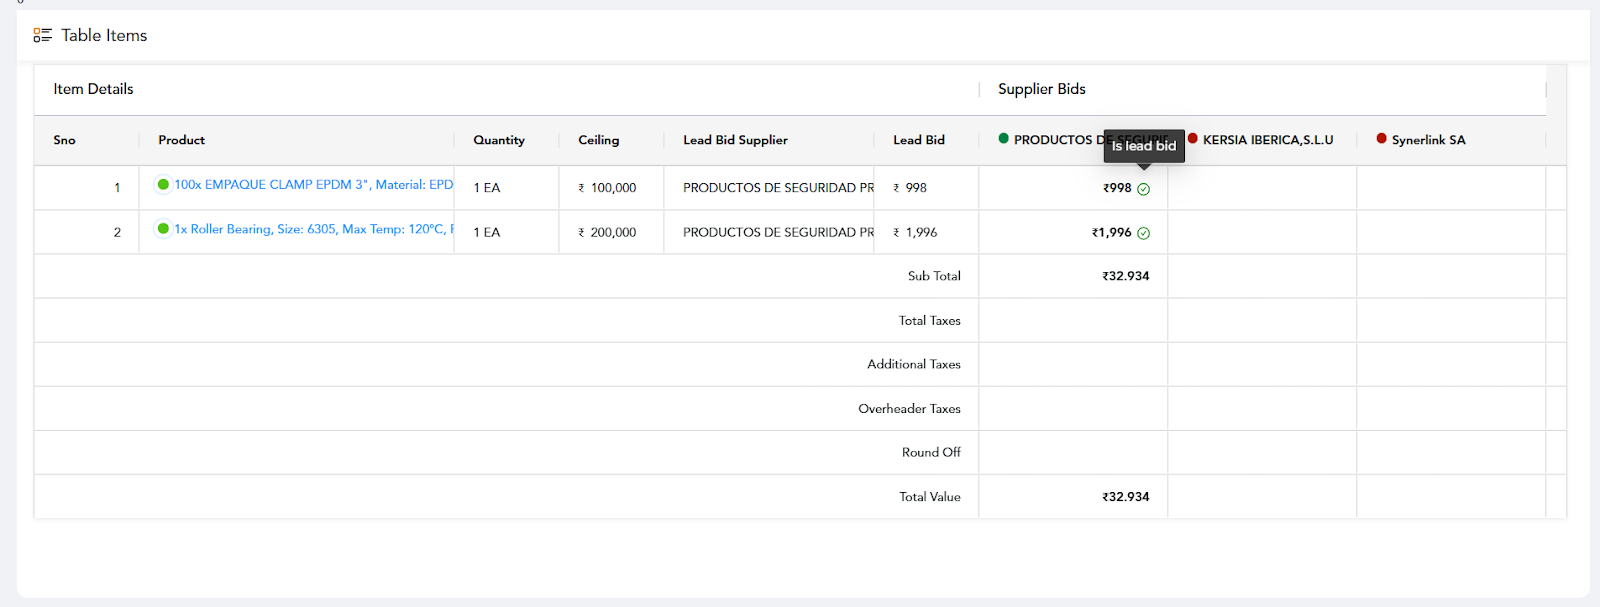The width and height of the screenshot is (1600, 607).
Task: Click the Additional Taxes label
Action: tap(913, 364)
